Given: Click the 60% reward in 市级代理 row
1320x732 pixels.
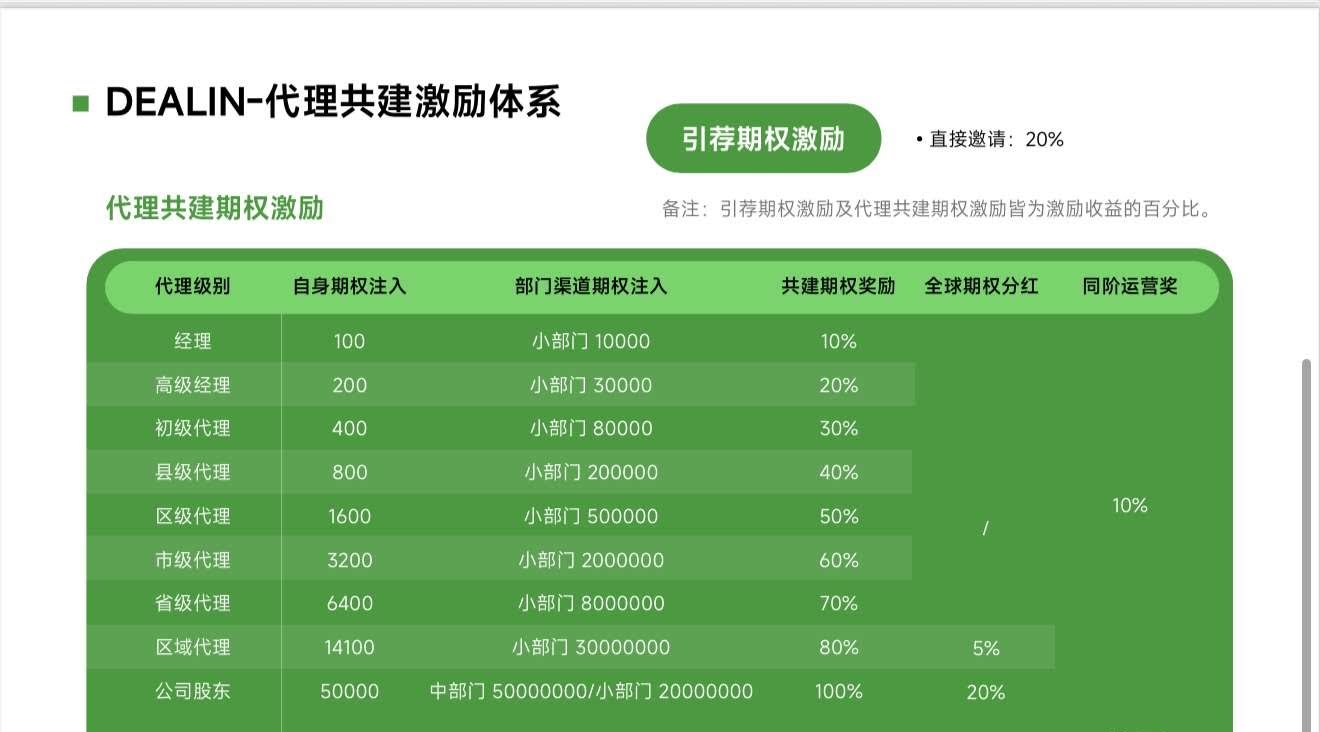Looking at the screenshot, I should point(839,560).
